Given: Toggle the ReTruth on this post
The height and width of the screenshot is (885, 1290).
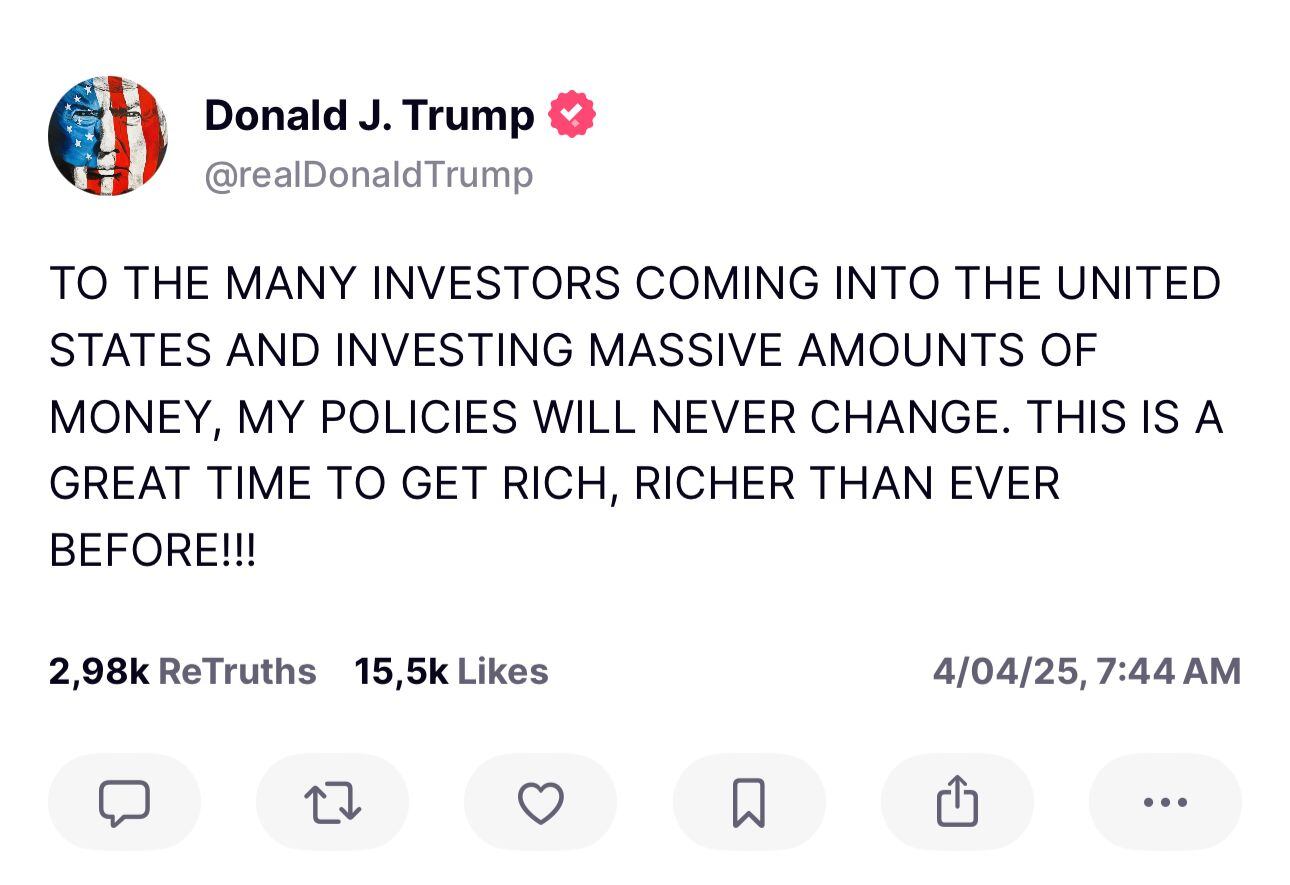Looking at the screenshot, I should [333, 801].
